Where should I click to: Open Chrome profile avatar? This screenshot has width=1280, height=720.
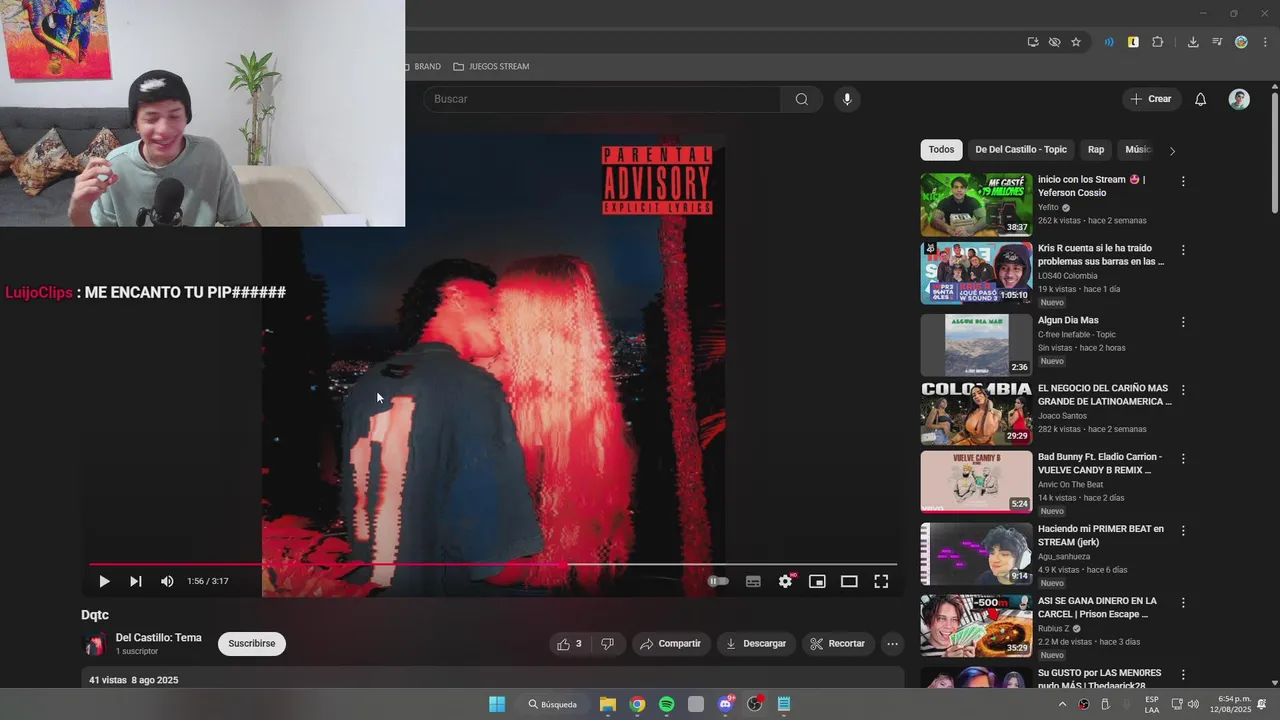pos(1241,42)
